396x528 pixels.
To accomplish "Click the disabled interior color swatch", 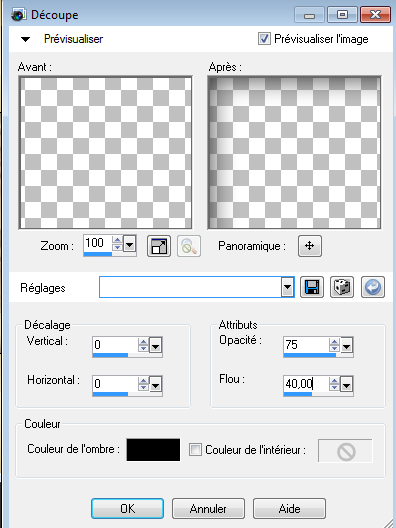I will 345,451.
